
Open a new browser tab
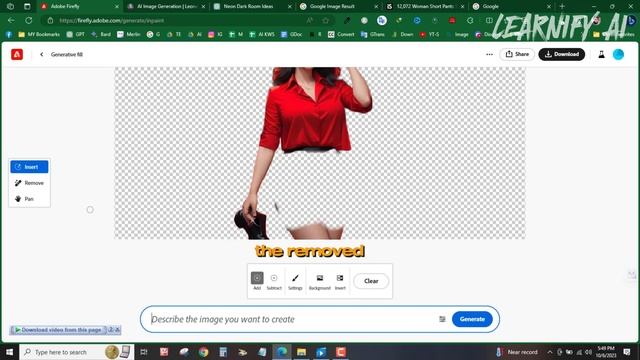pos(562,7)
